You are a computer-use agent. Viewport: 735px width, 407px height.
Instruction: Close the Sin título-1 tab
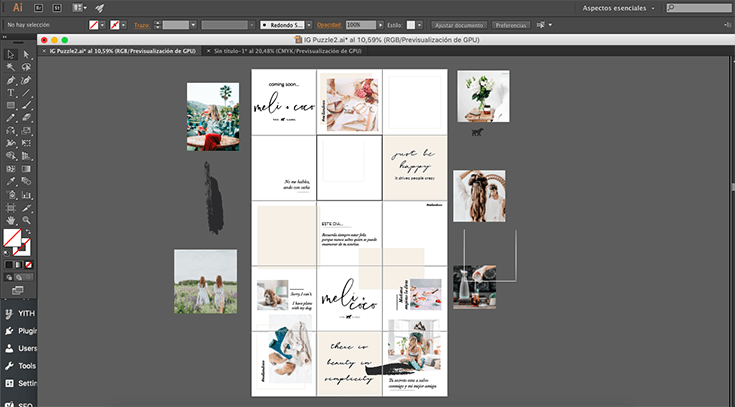click(x=209, y=51)
